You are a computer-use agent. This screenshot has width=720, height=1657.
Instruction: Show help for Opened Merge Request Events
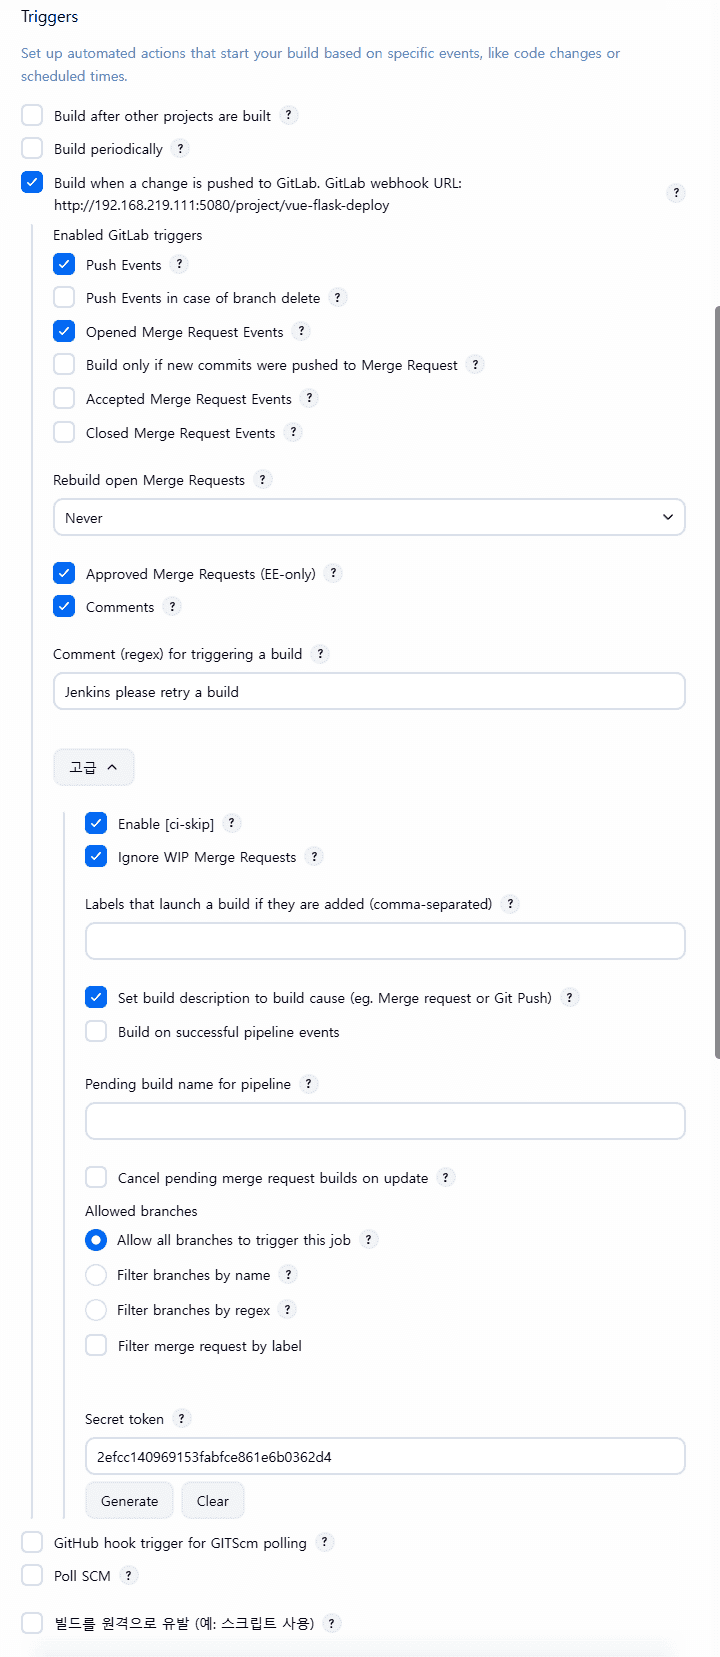tap(301, 332)
